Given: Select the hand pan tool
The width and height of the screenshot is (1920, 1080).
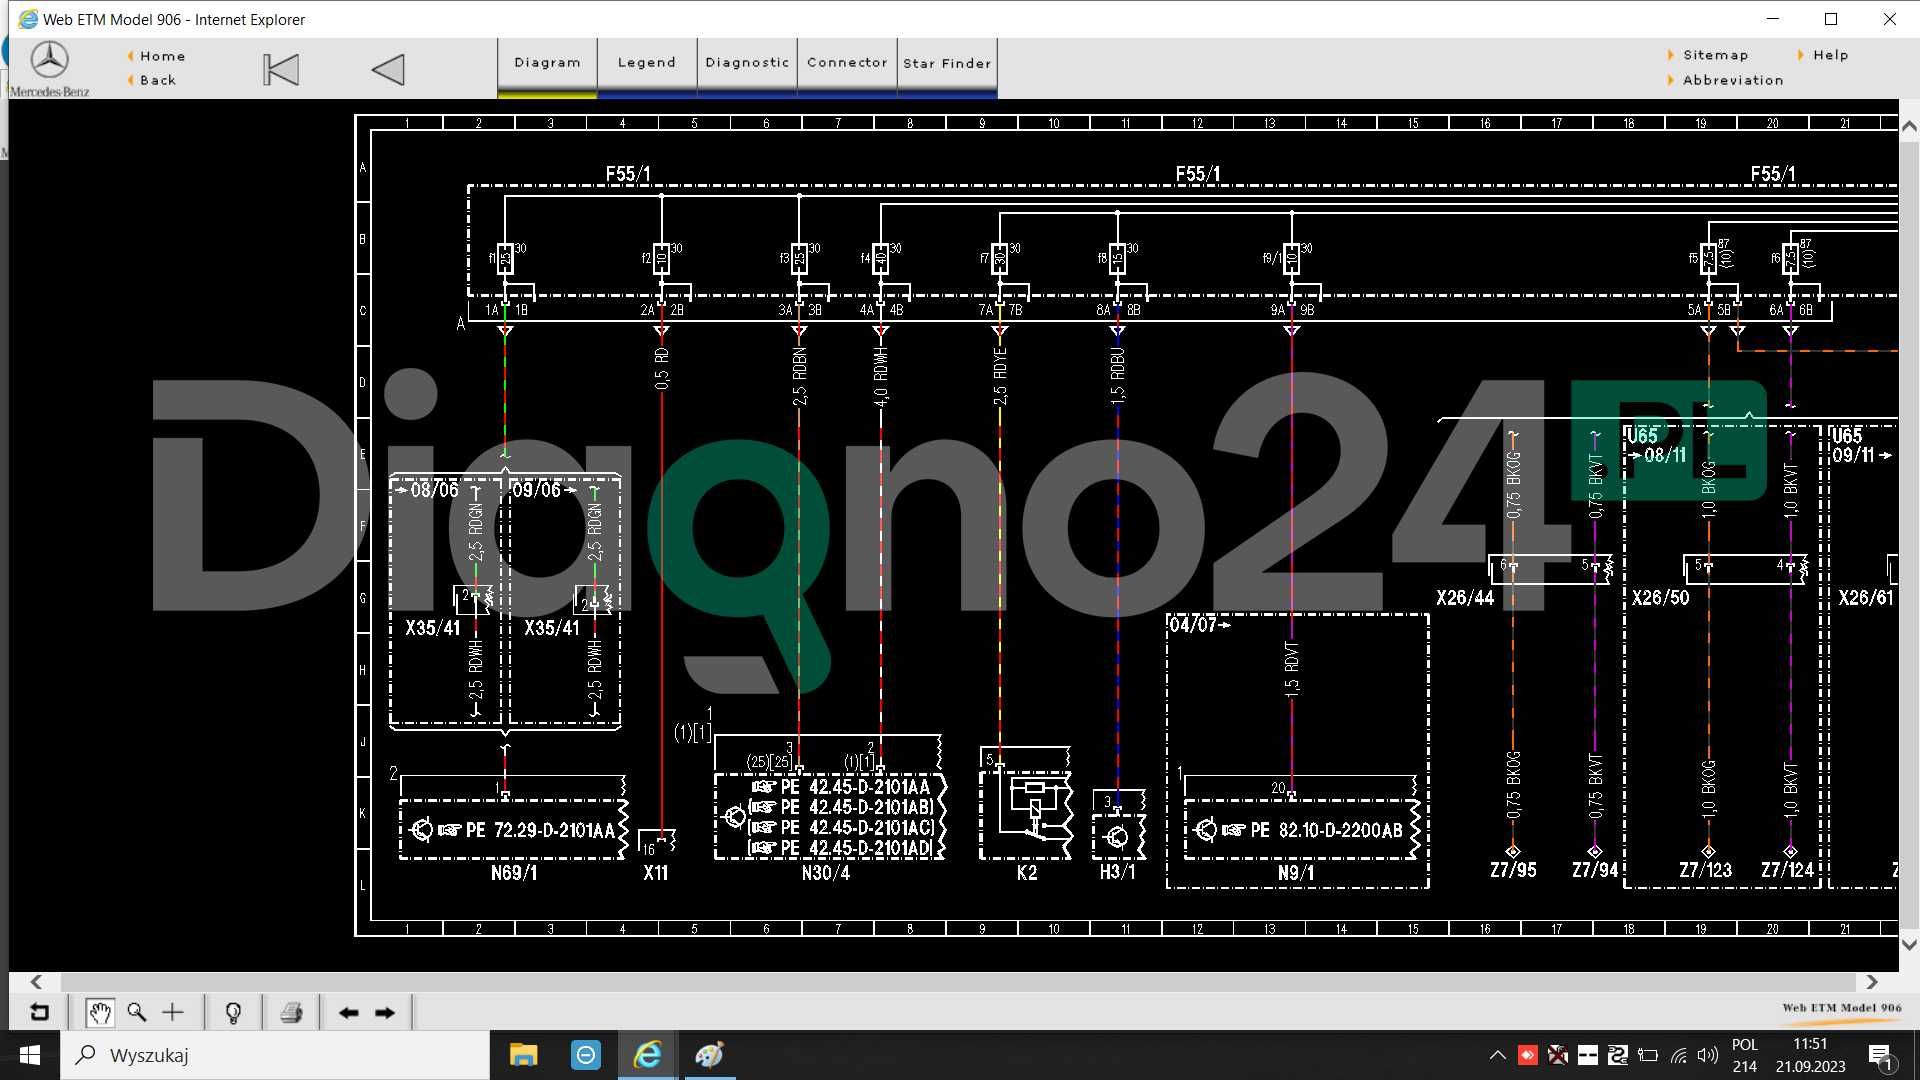Looking at the screenshot, I should coord(99,1012).
